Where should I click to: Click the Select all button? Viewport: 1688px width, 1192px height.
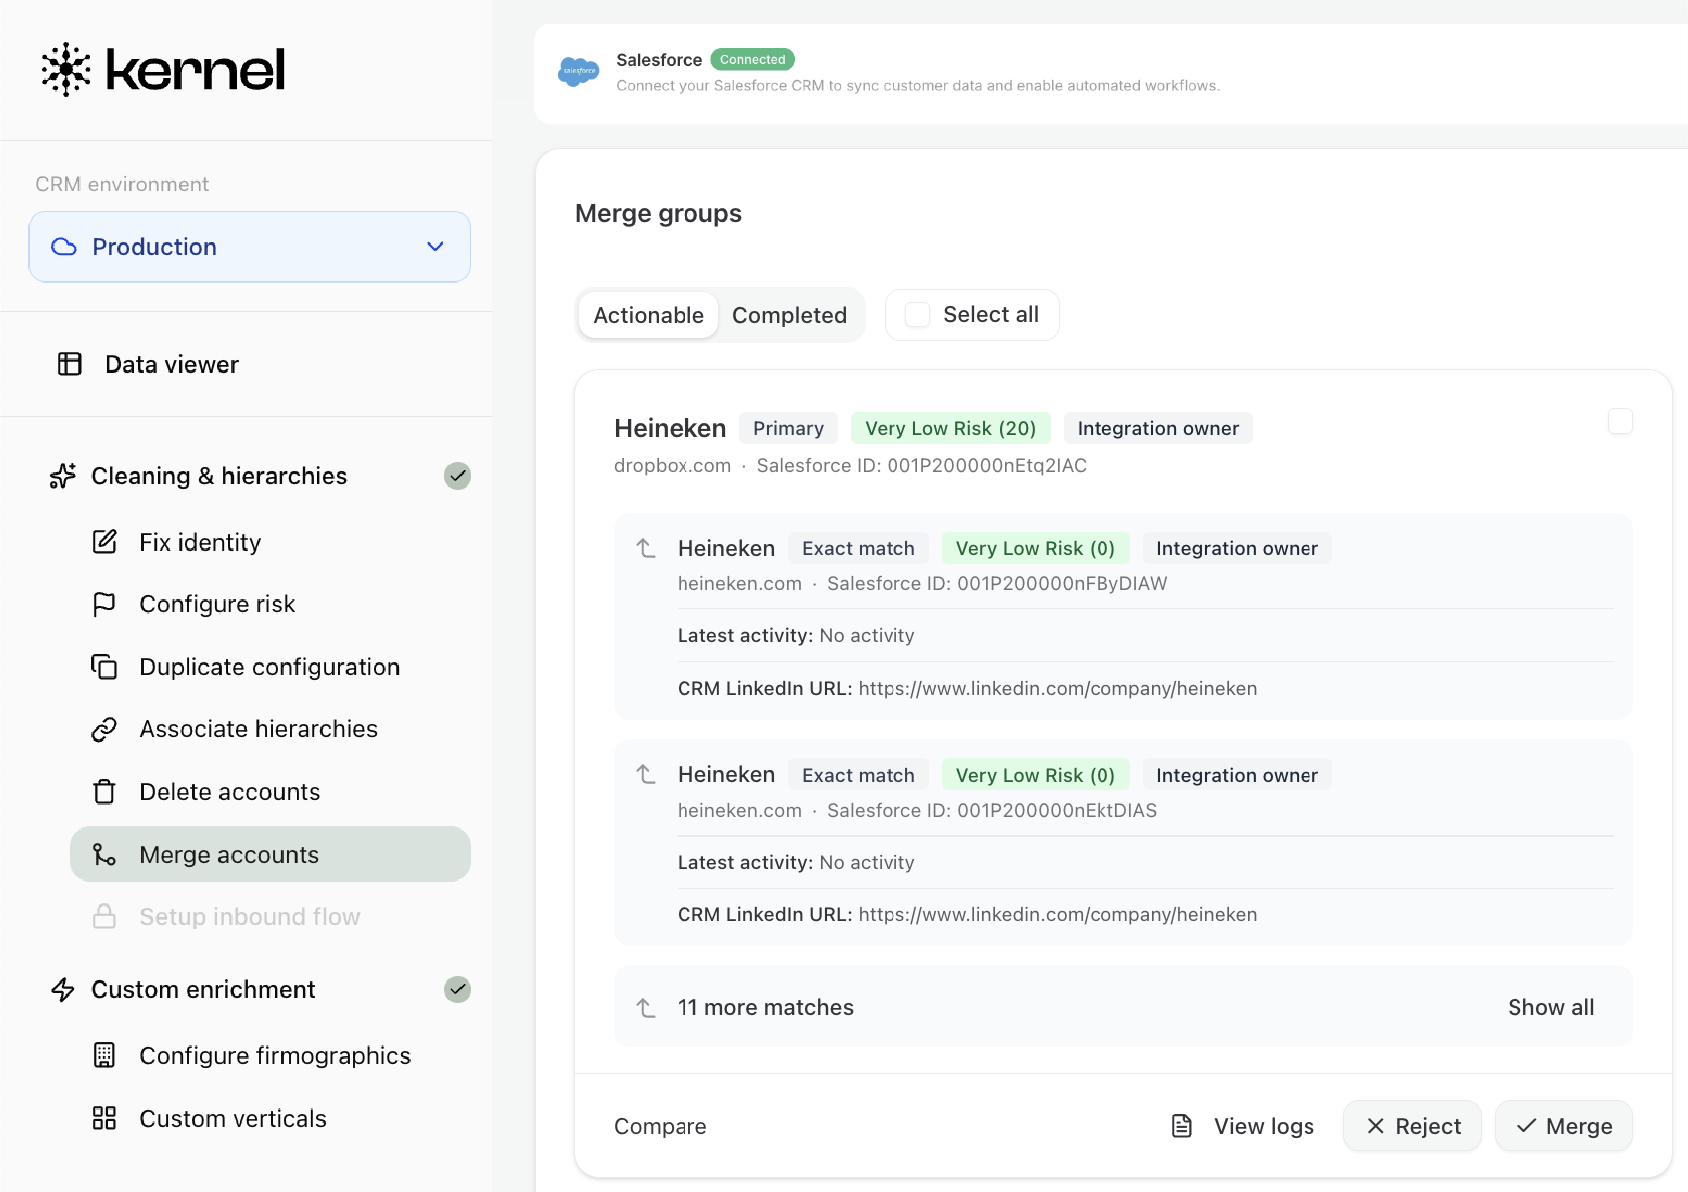(972, 315)
